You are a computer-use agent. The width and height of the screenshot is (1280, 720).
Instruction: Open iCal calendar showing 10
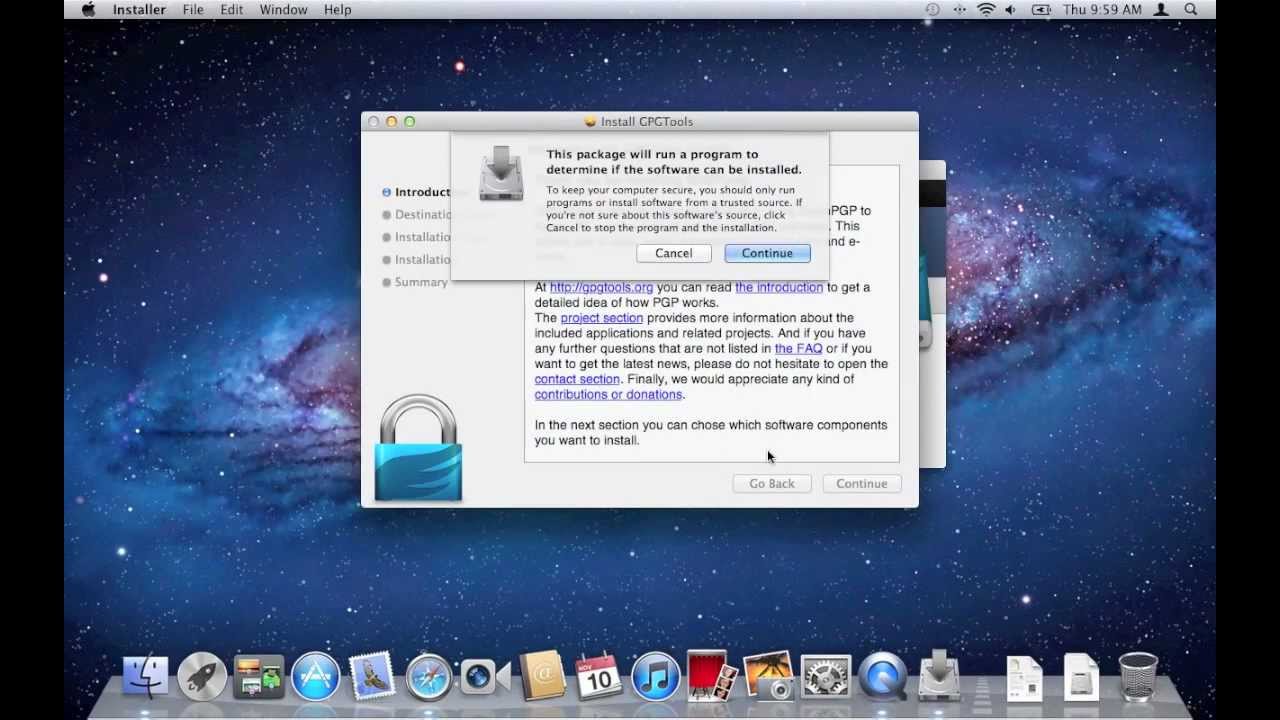click(599, 677)
